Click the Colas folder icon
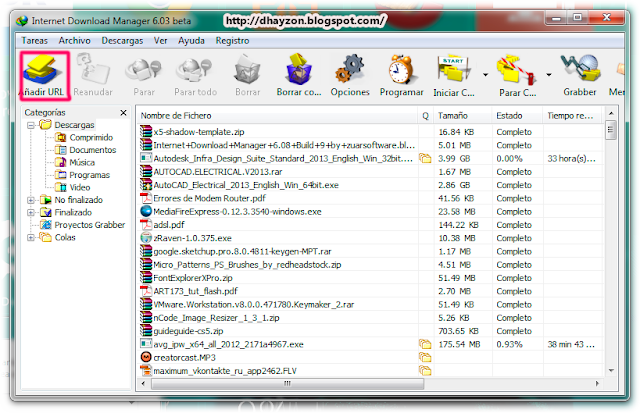Viewport: 640px width, 413px height. [x=46, y=237]
